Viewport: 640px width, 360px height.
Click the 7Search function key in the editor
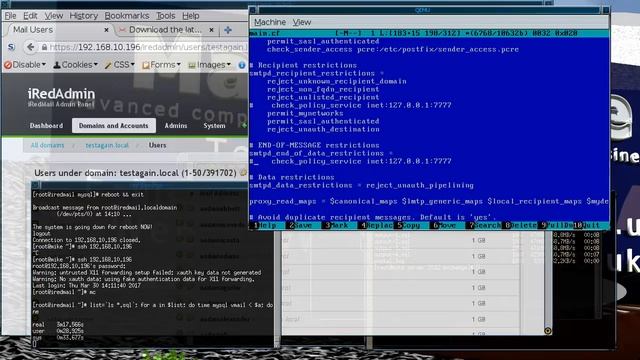(x=483, y=225)
